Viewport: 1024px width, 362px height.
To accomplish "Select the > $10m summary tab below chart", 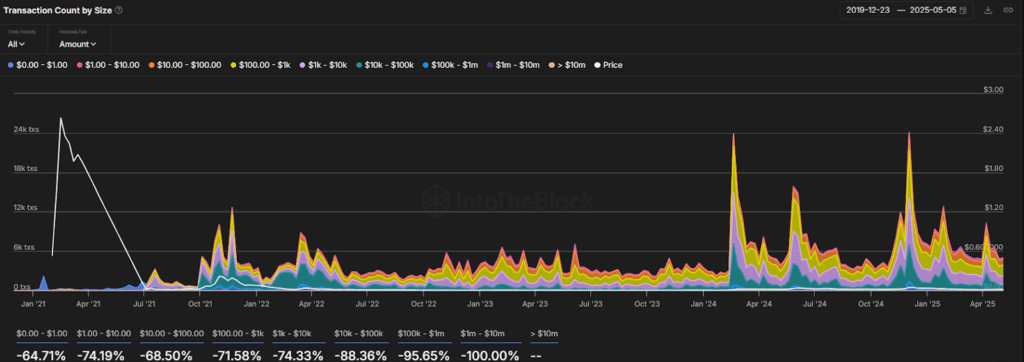I will point(544,334).
